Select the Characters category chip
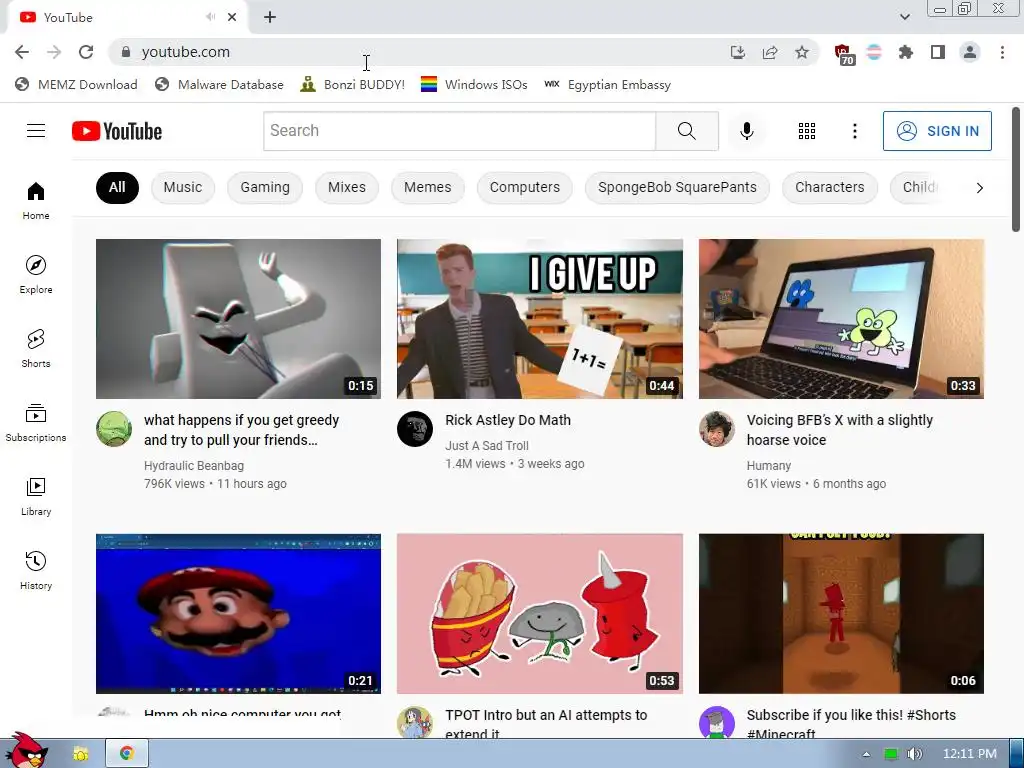Image resolution: width=1024 pixels, height=768 pixels. point(830,187)
